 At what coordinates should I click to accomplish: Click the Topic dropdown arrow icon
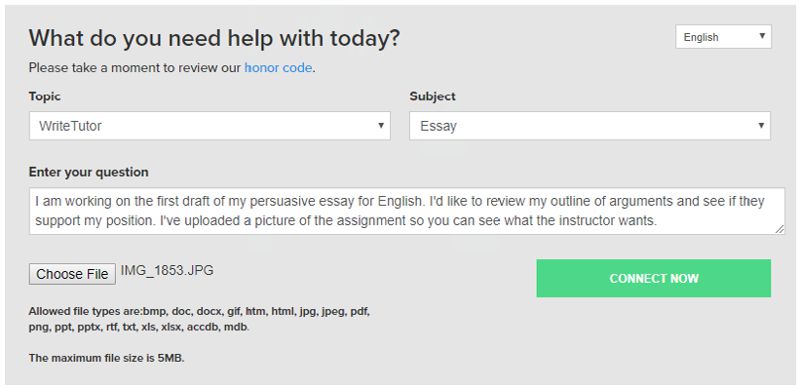click(x=381, y=125)
